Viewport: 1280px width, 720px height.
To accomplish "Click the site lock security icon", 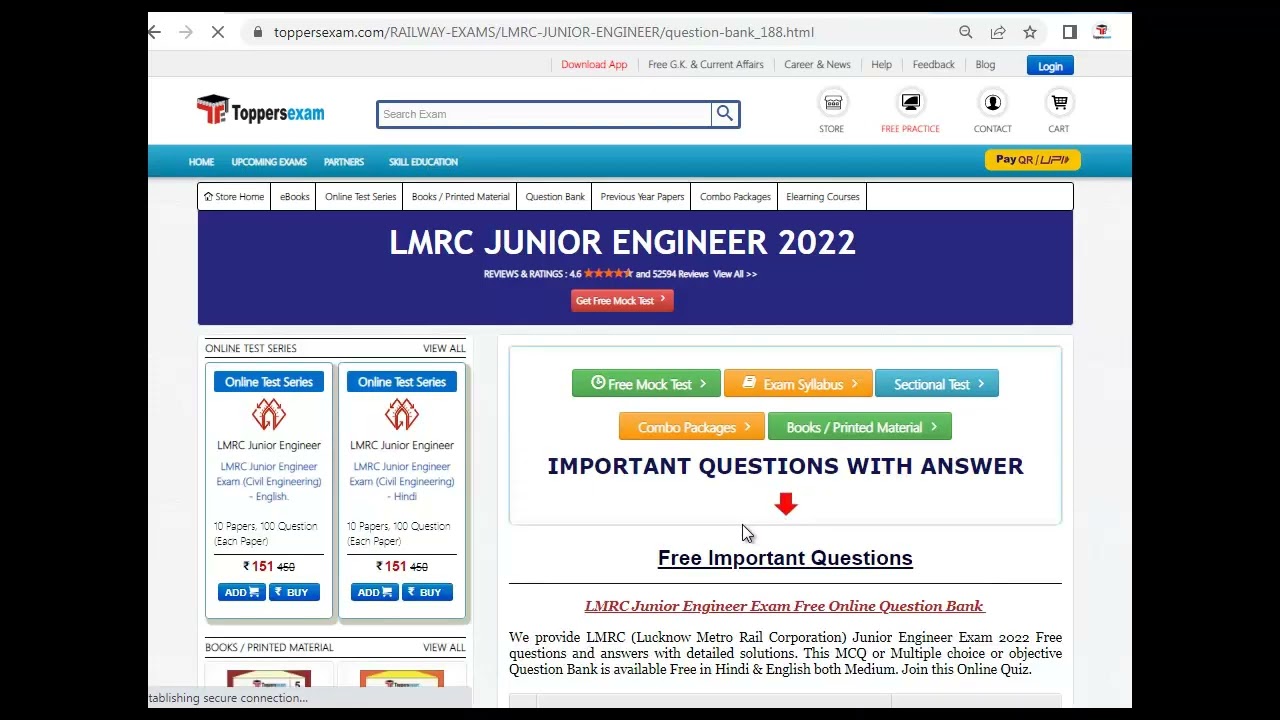I will (x=257, y=32).
